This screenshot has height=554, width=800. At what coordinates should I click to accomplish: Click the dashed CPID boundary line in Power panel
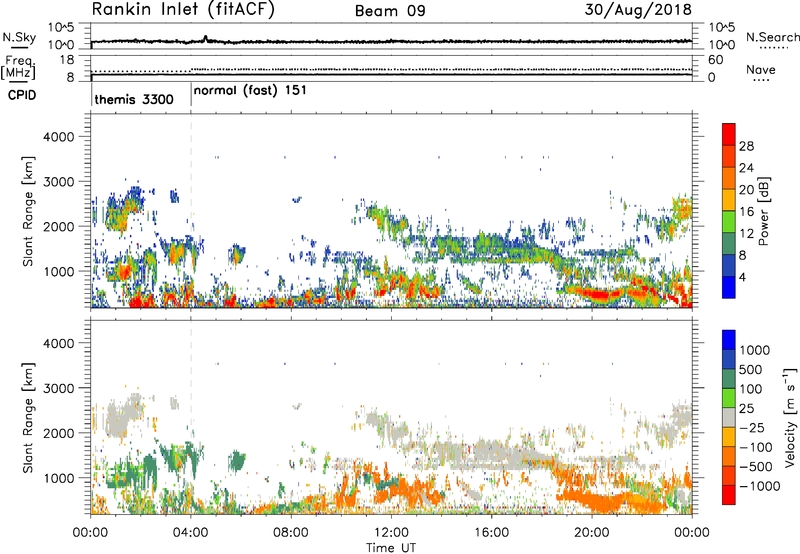click(191, 211)
